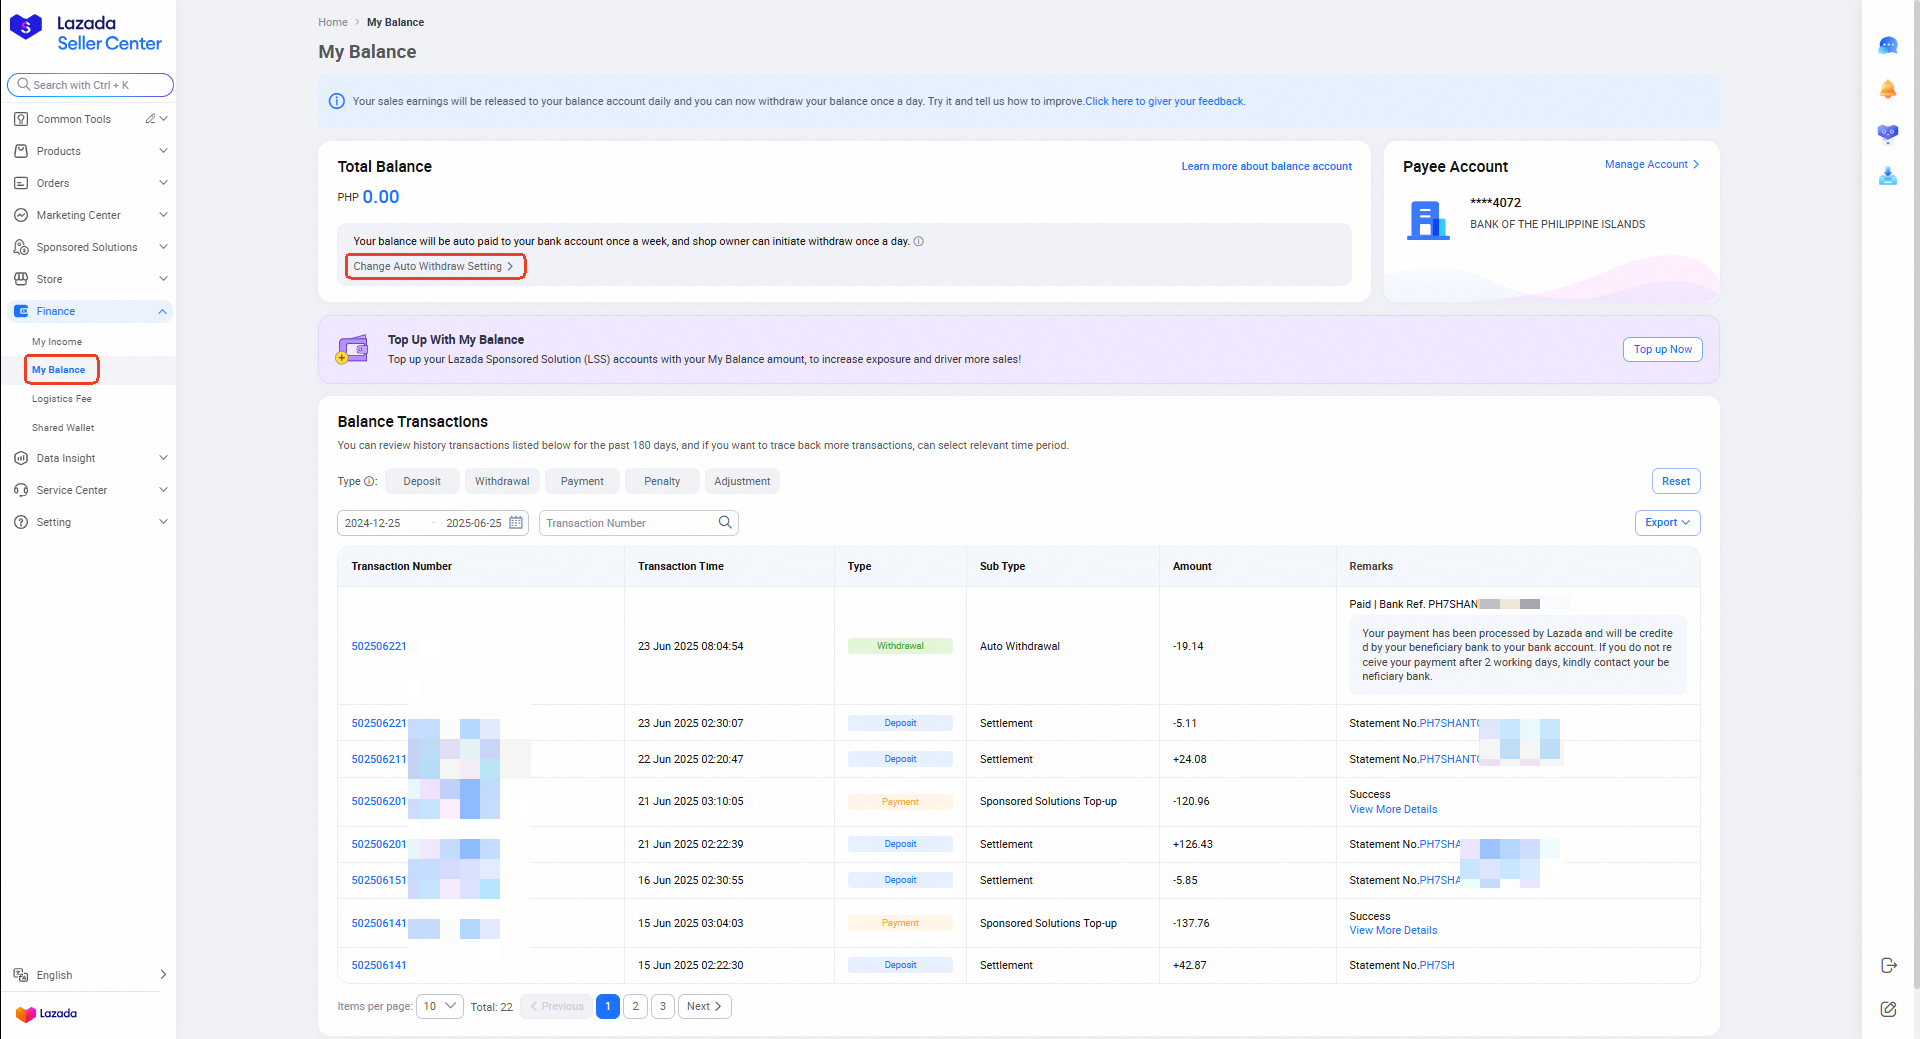Toggle the Deposit type filter
The image size is (1920, 1039).
pos(422,481)
